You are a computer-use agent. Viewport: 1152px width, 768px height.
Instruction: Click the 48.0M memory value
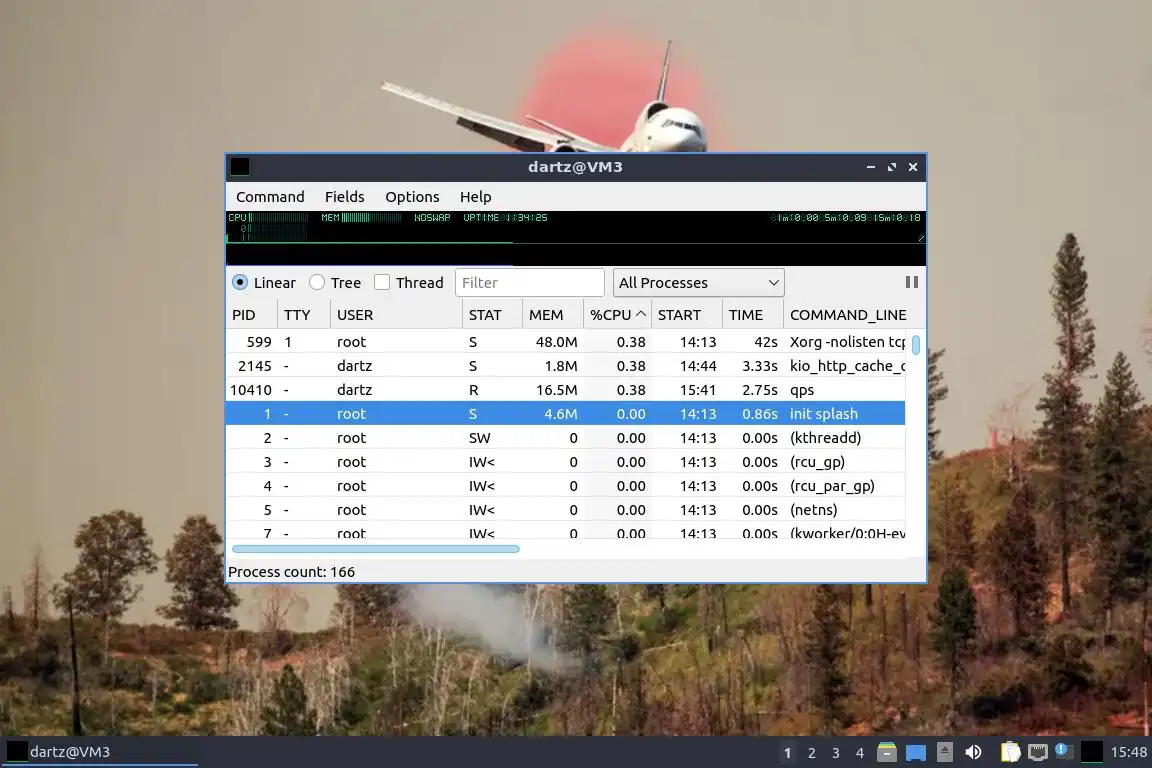click(x=556, y=342)
